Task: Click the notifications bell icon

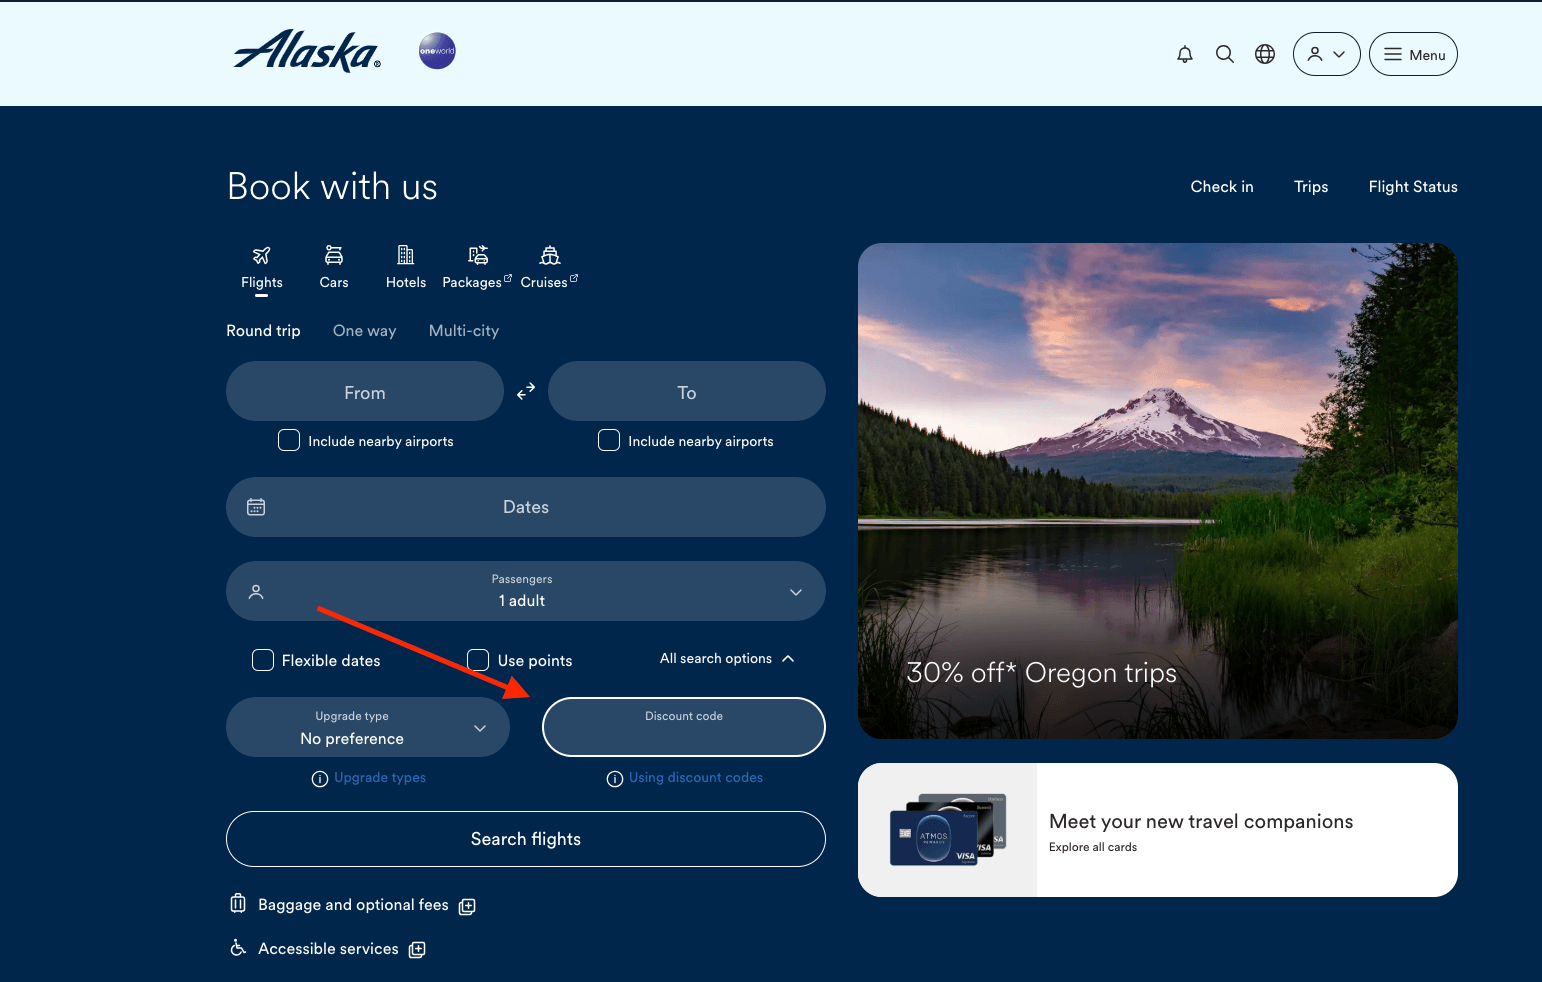Action: pos(1184,54)
